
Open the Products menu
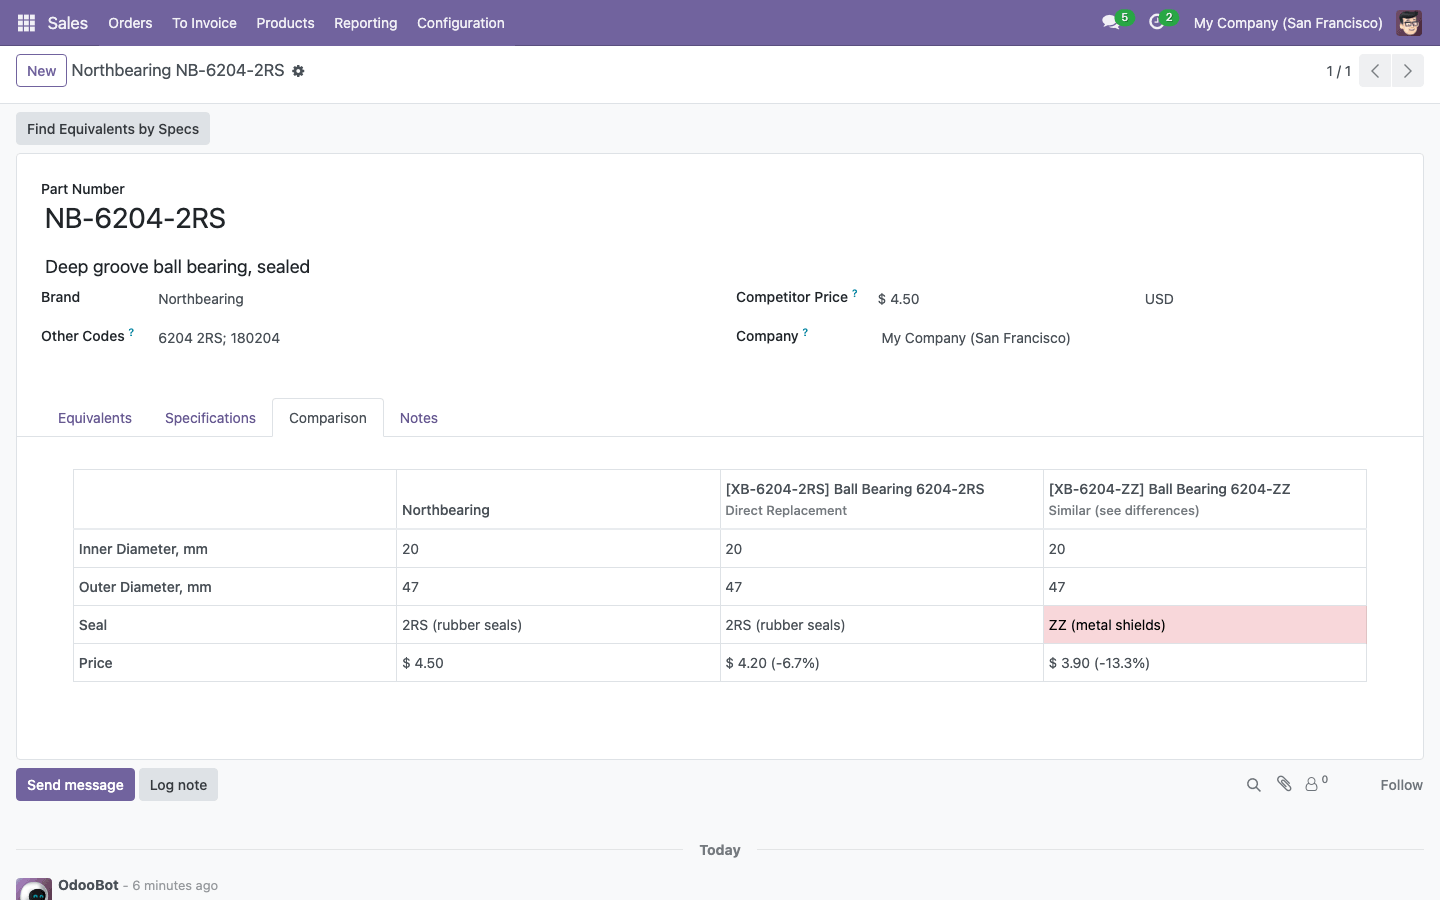point(285,23)
